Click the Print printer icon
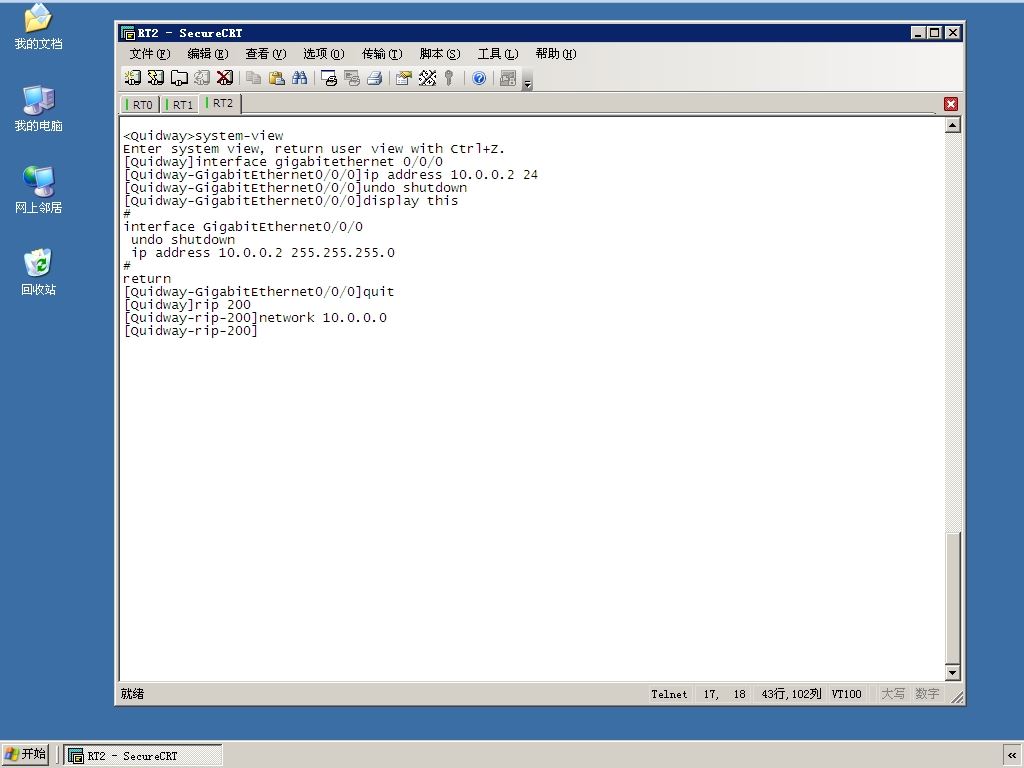Image resolution: width=1024 pixels, height=768 pixels. point(375,78)
